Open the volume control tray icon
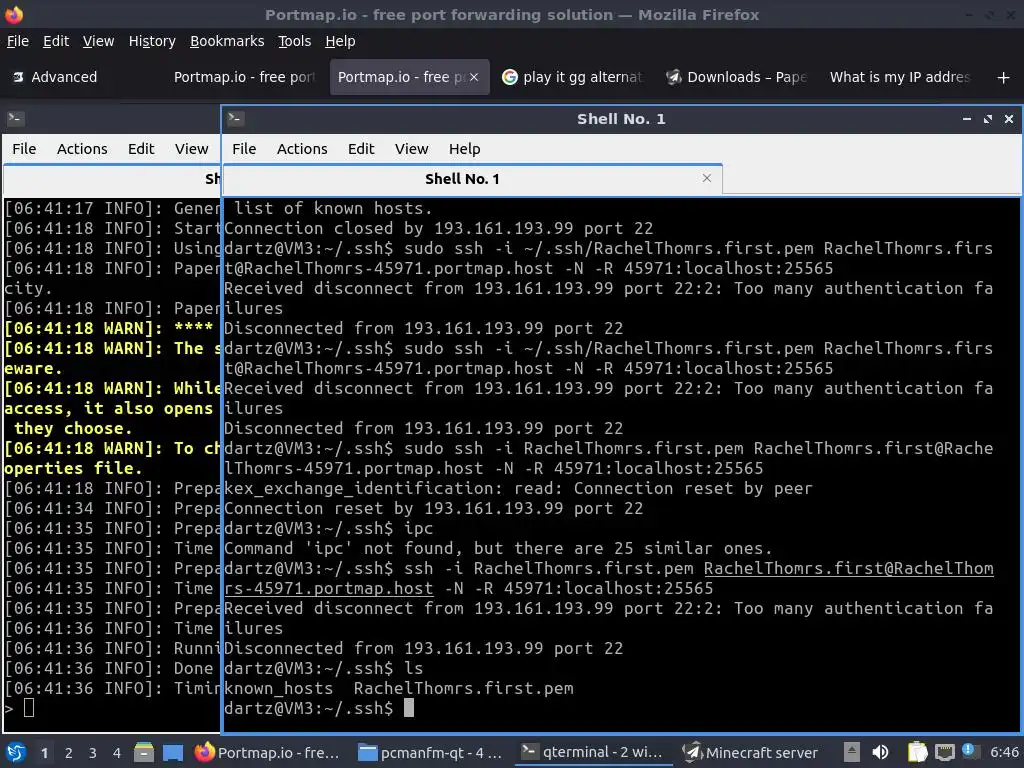 [x=880, y=752]
